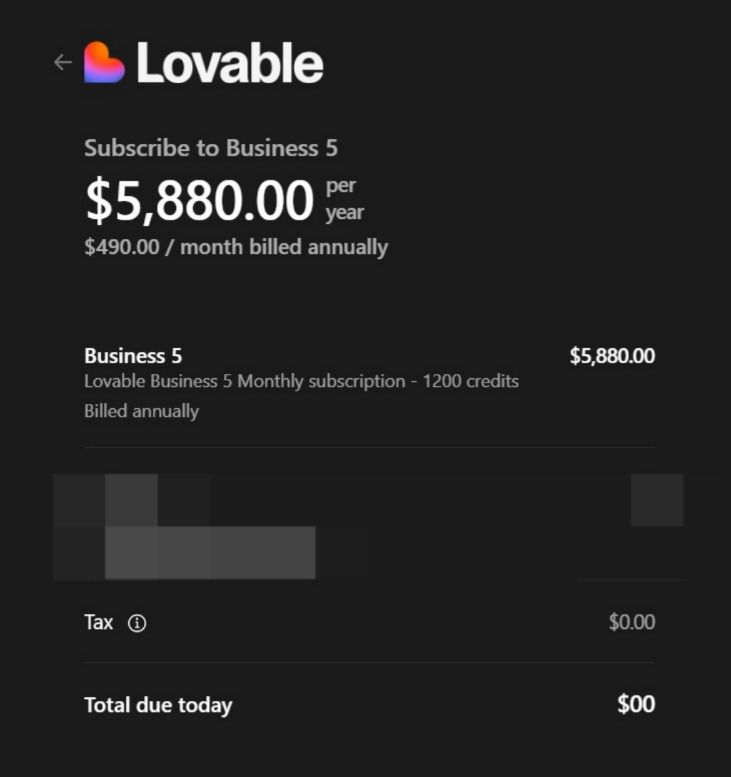This screenshot has width=731, height=777.
Task: Click the large $5,880.00 price
Action: tap(199, 200)
